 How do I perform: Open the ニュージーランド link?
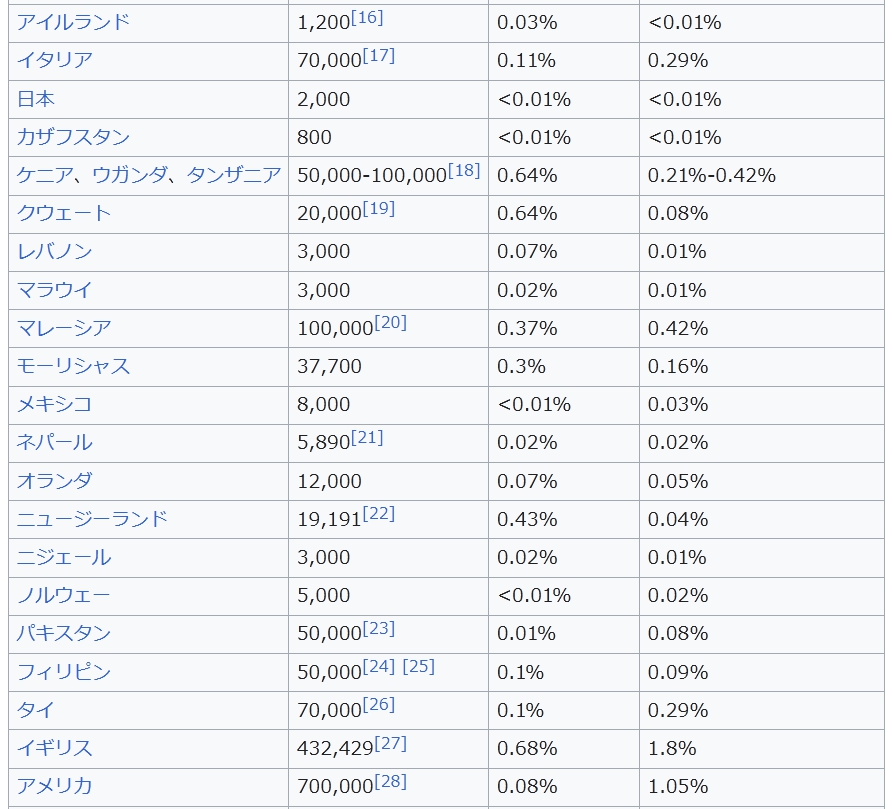(92, 519)
